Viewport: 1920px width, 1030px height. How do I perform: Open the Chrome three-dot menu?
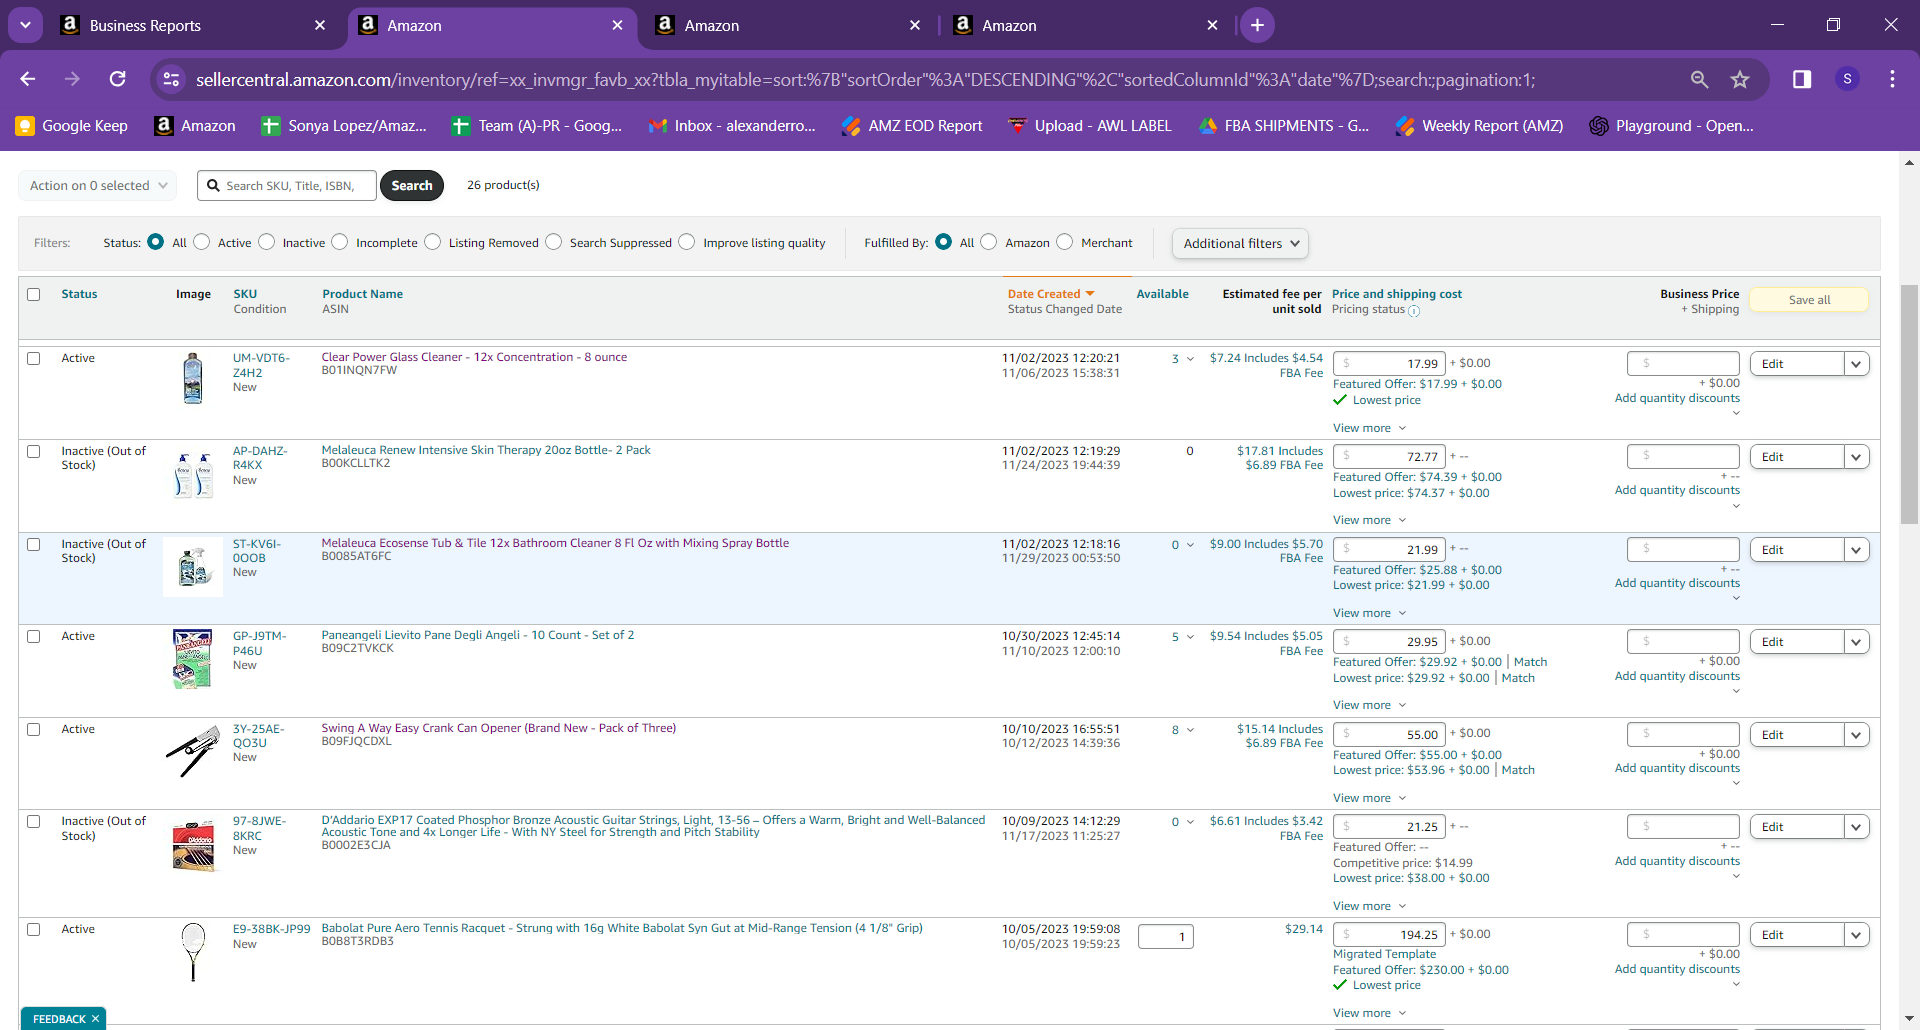(x=1892, y=79)
